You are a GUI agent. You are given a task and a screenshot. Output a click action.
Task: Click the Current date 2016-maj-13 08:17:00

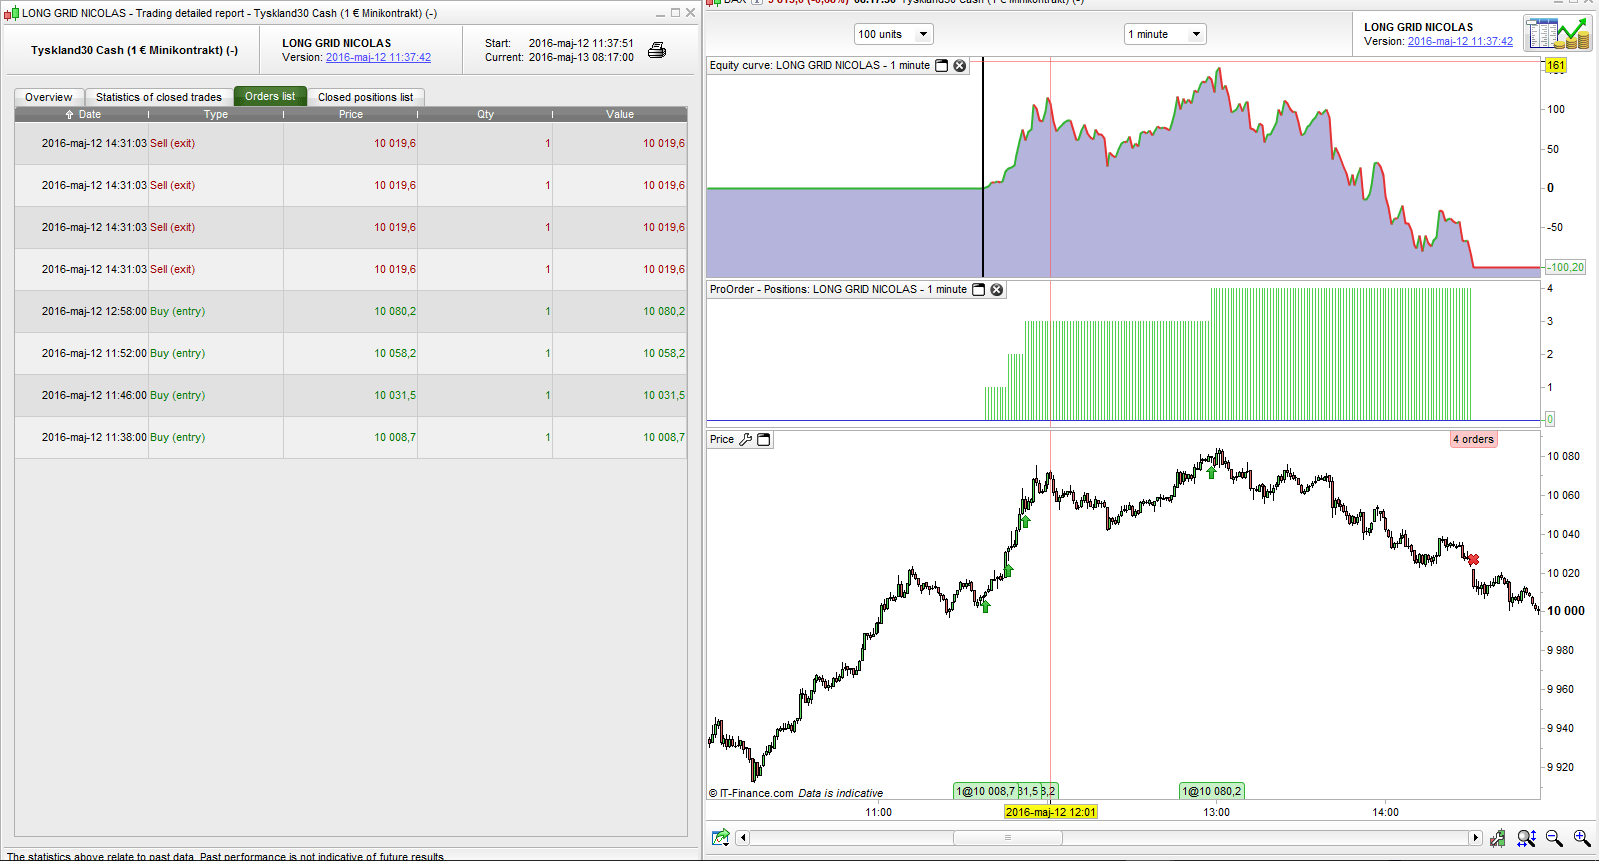[581, 58]
